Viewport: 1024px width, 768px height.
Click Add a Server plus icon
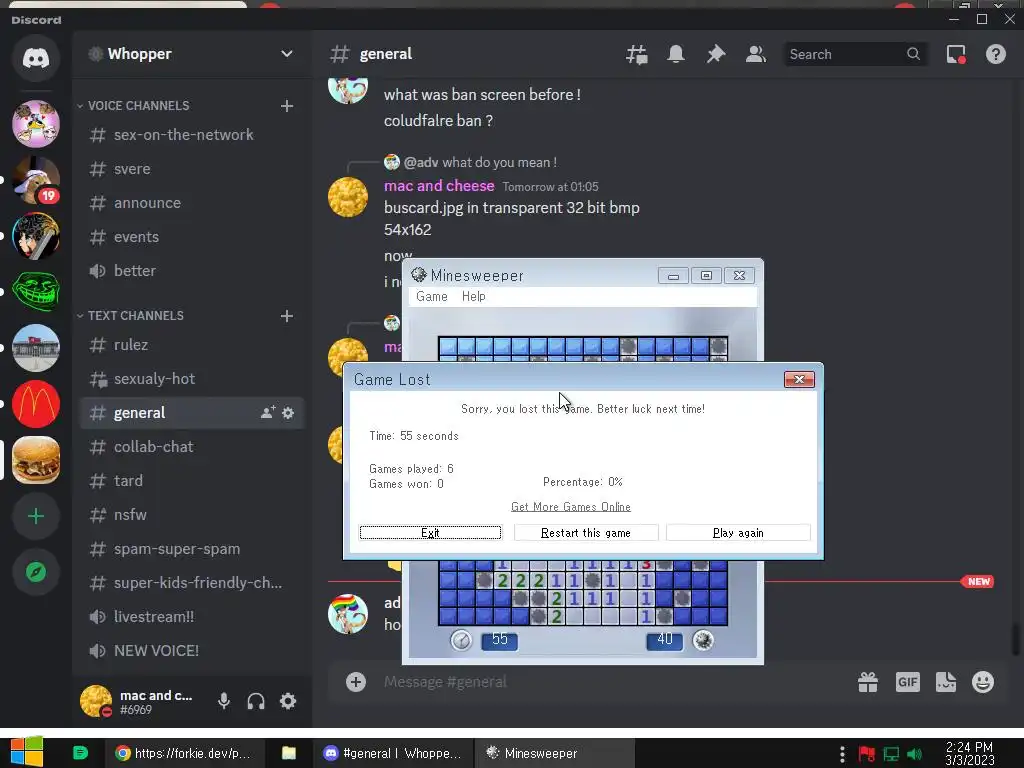tap(36, 516)
